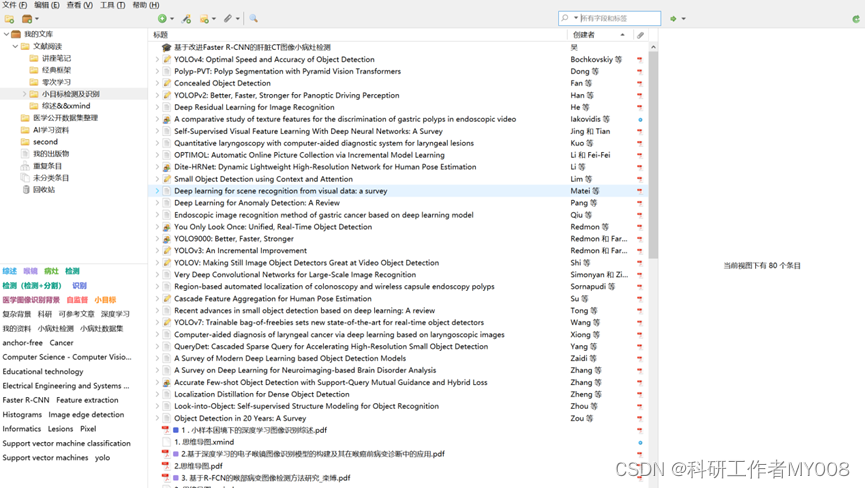
Task: Click item icon beside YOLO9000 title
Action: tap(167, 239)
